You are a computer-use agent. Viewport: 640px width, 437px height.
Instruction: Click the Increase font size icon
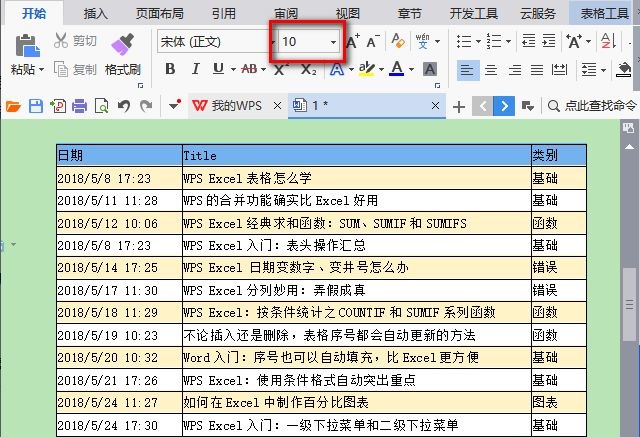click(353, 41)
